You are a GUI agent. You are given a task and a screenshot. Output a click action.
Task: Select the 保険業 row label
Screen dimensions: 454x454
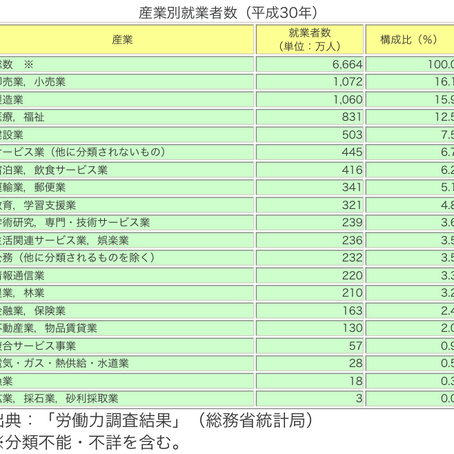pos(50,311)
